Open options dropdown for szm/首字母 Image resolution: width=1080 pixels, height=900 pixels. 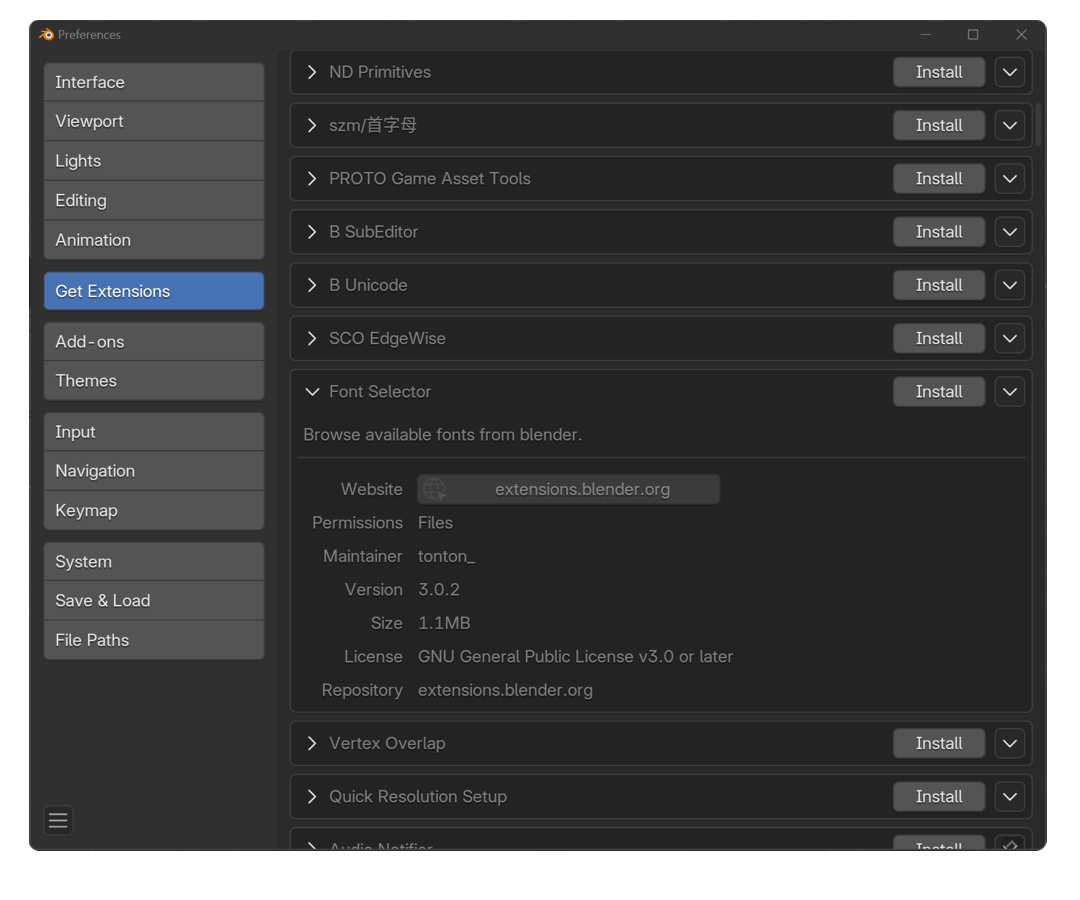(x=1010, y=125)
